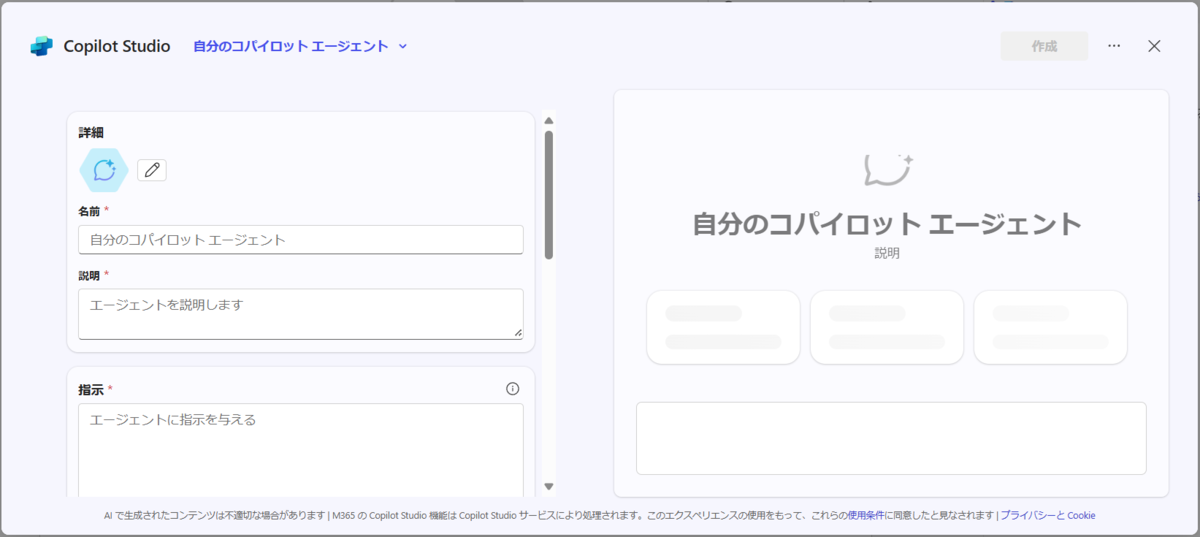The width and height of the screenshot is (1200, 537).
Task: Click the 説明 text under preview title
Action: click(887, 254)
